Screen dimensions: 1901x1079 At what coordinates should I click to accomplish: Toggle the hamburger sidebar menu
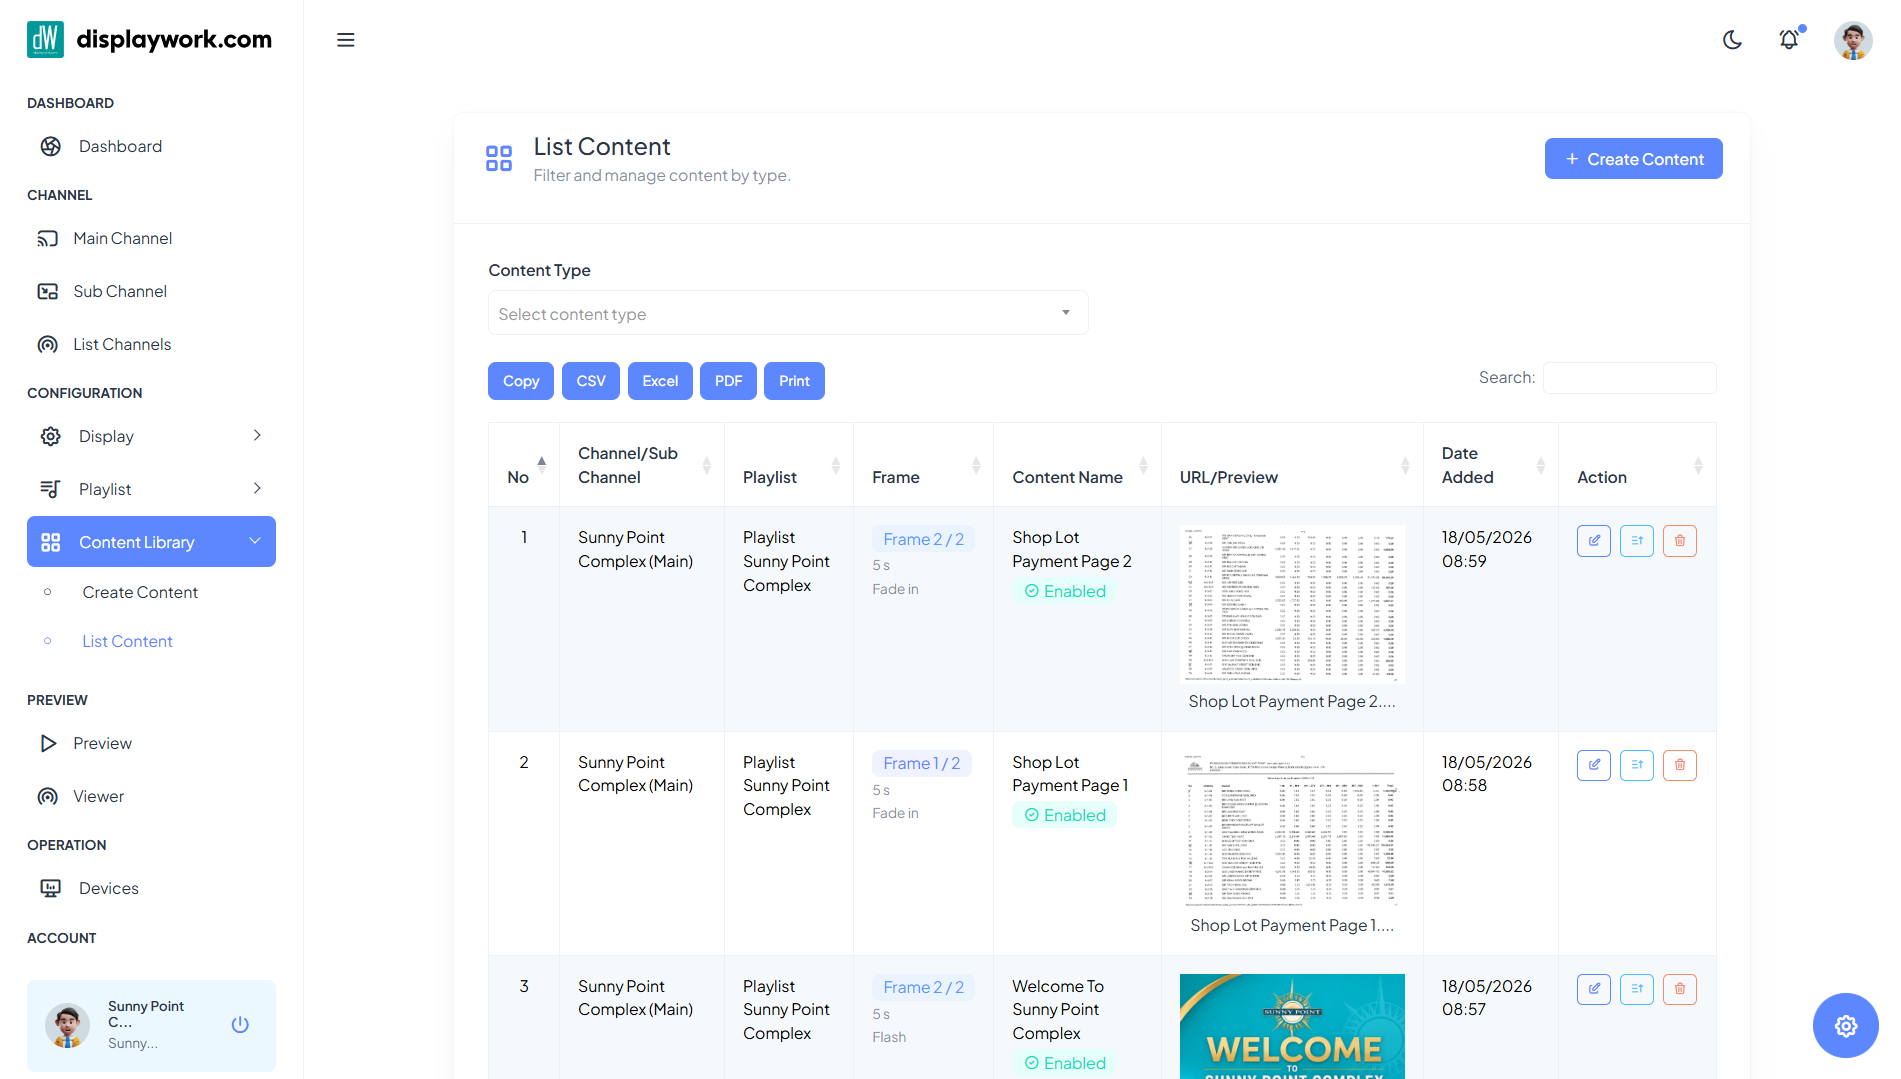point(346,40)
